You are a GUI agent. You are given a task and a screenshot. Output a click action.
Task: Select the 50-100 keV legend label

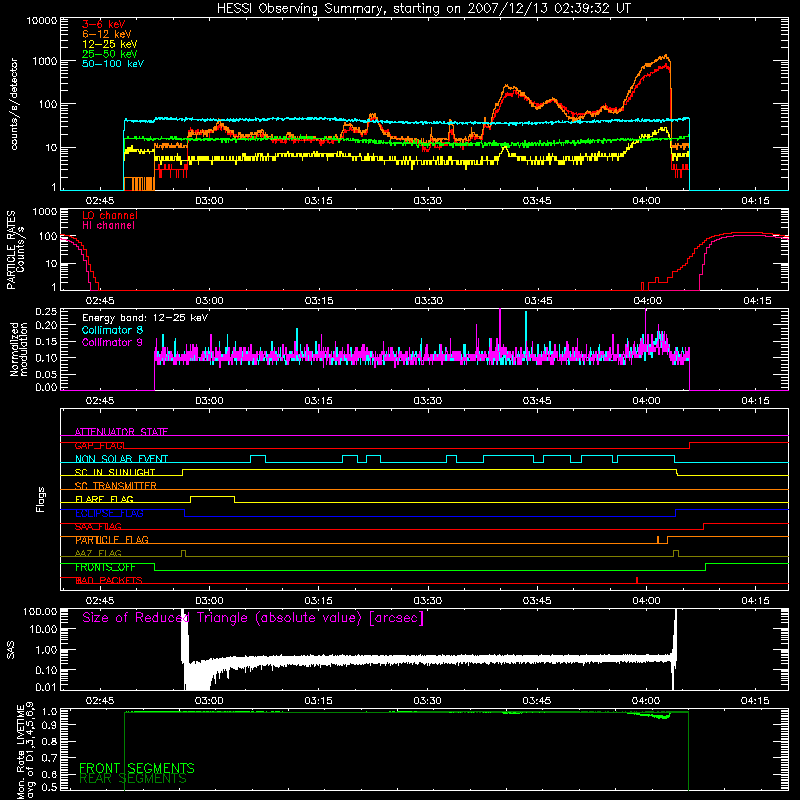coord(113,64)
